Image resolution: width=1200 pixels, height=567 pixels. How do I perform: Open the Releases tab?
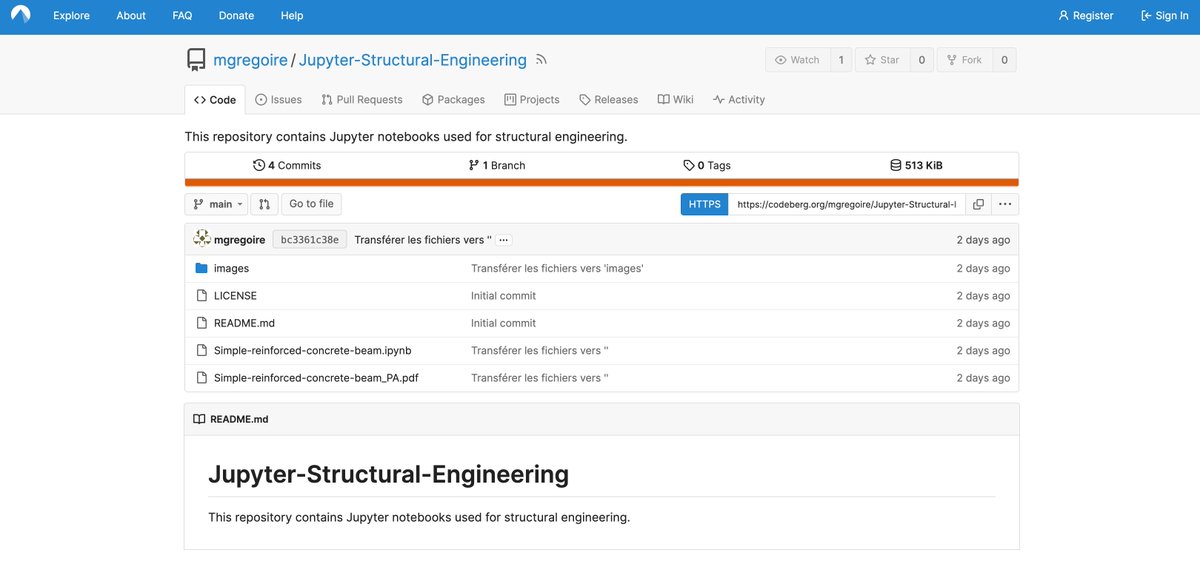[x=609, y=100]
